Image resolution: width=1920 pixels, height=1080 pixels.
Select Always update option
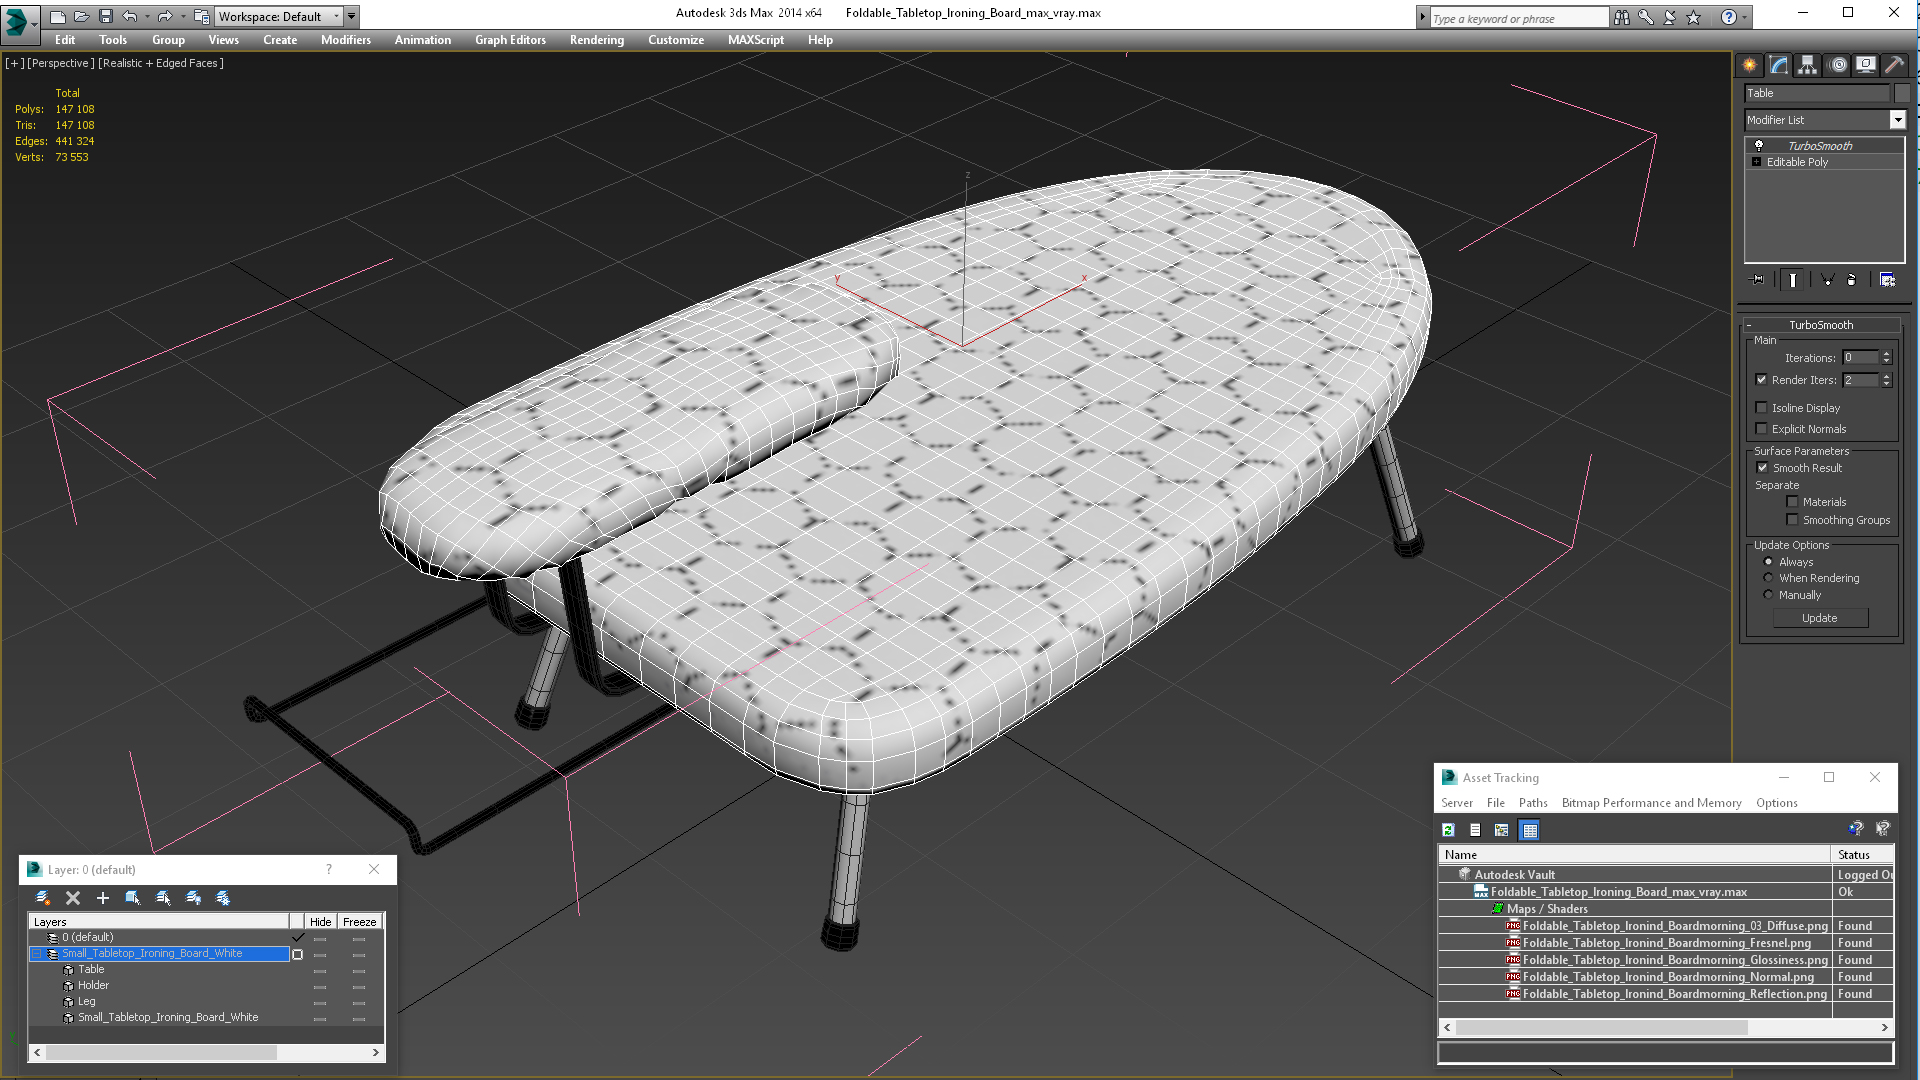pos(1768,562)
